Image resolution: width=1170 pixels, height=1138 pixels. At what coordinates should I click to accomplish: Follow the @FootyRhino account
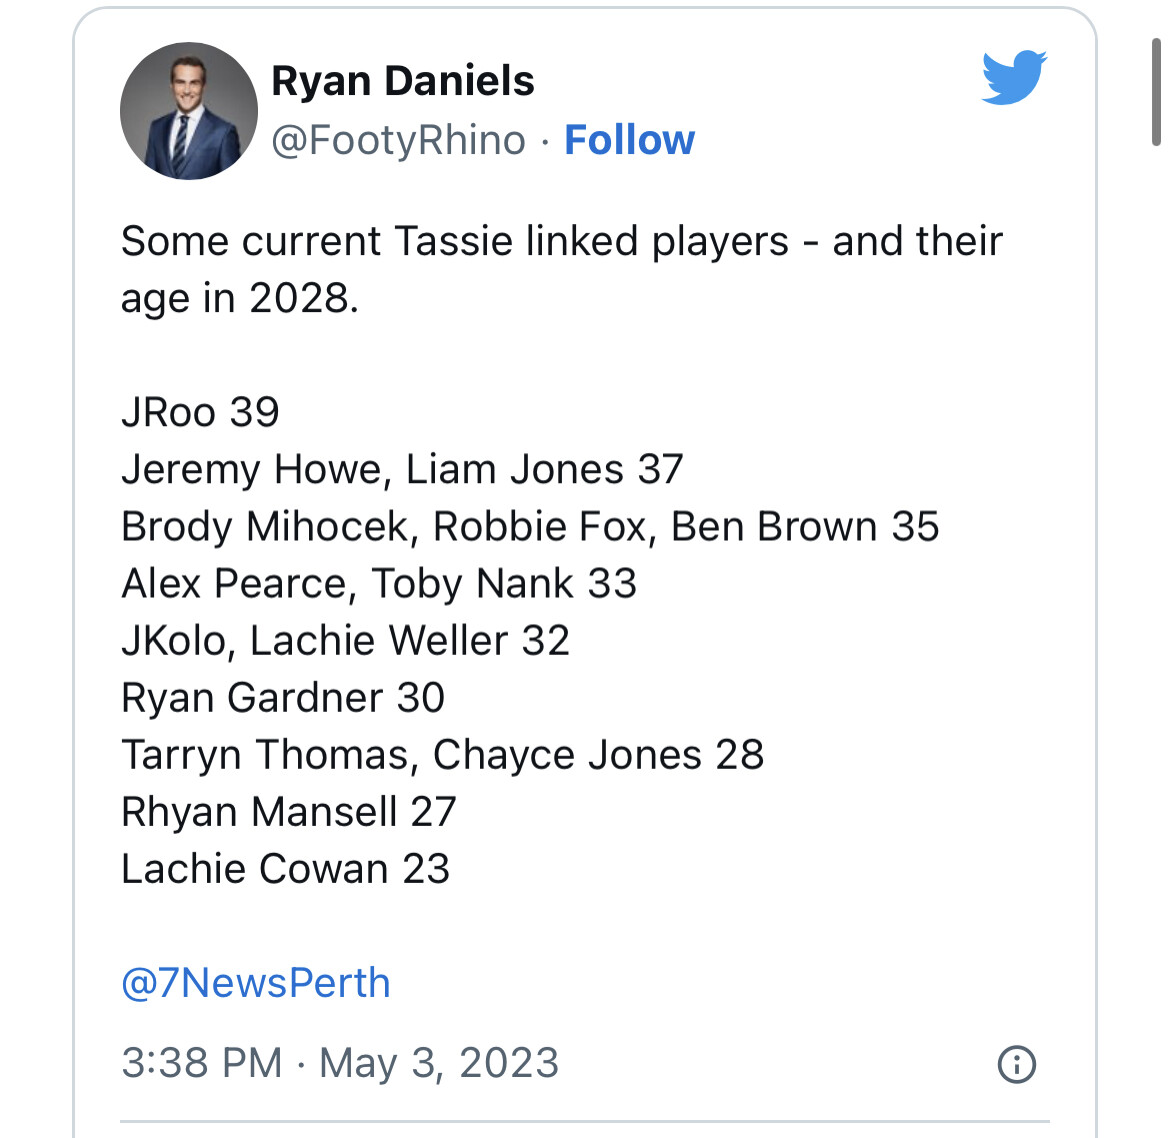tap(629, 140)
